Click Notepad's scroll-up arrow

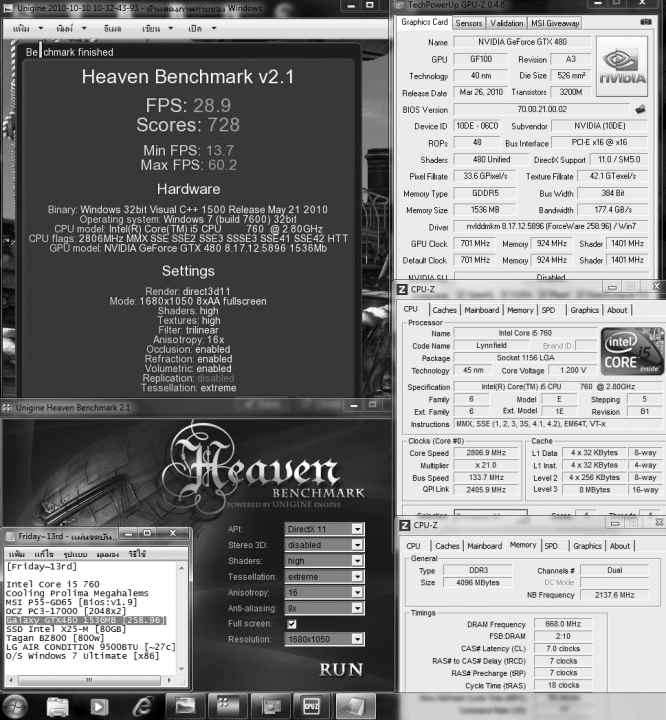click(x=182, y=568)
